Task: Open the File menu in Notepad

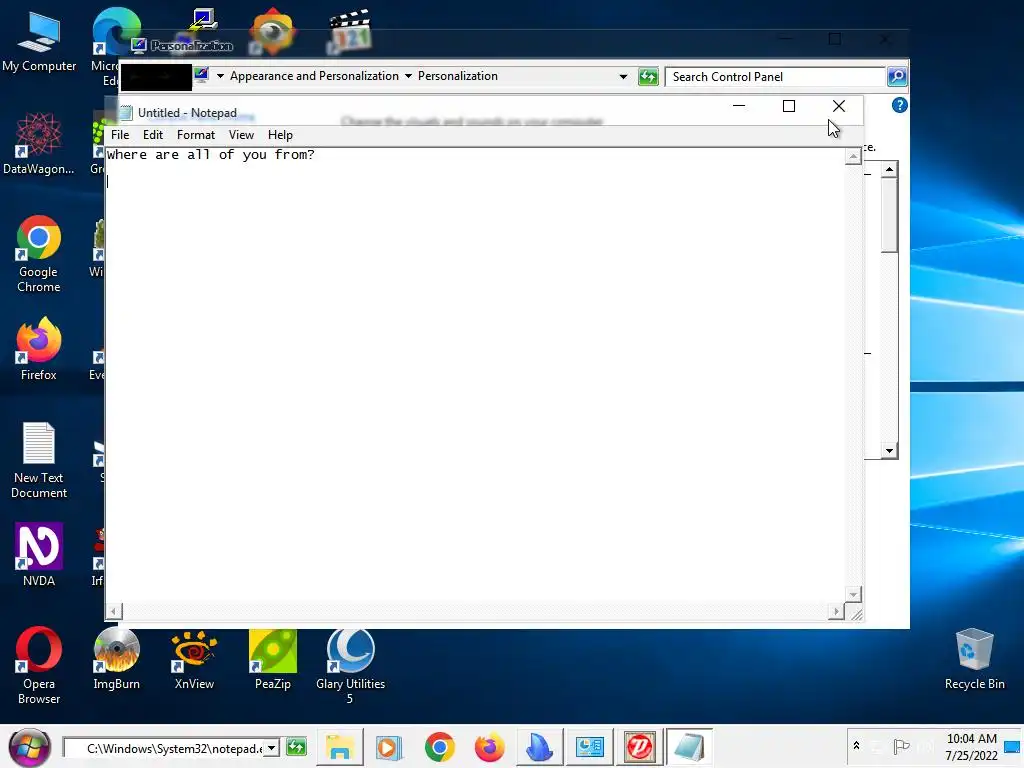Action: click(120, 135)
